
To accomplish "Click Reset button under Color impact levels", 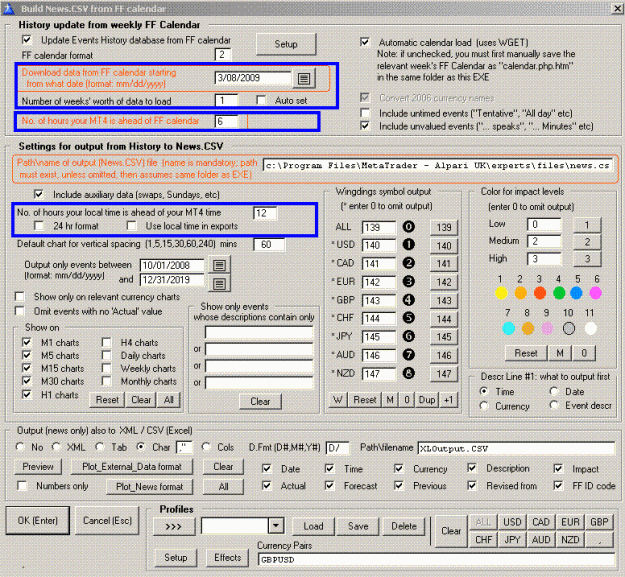I will [526, 353].
